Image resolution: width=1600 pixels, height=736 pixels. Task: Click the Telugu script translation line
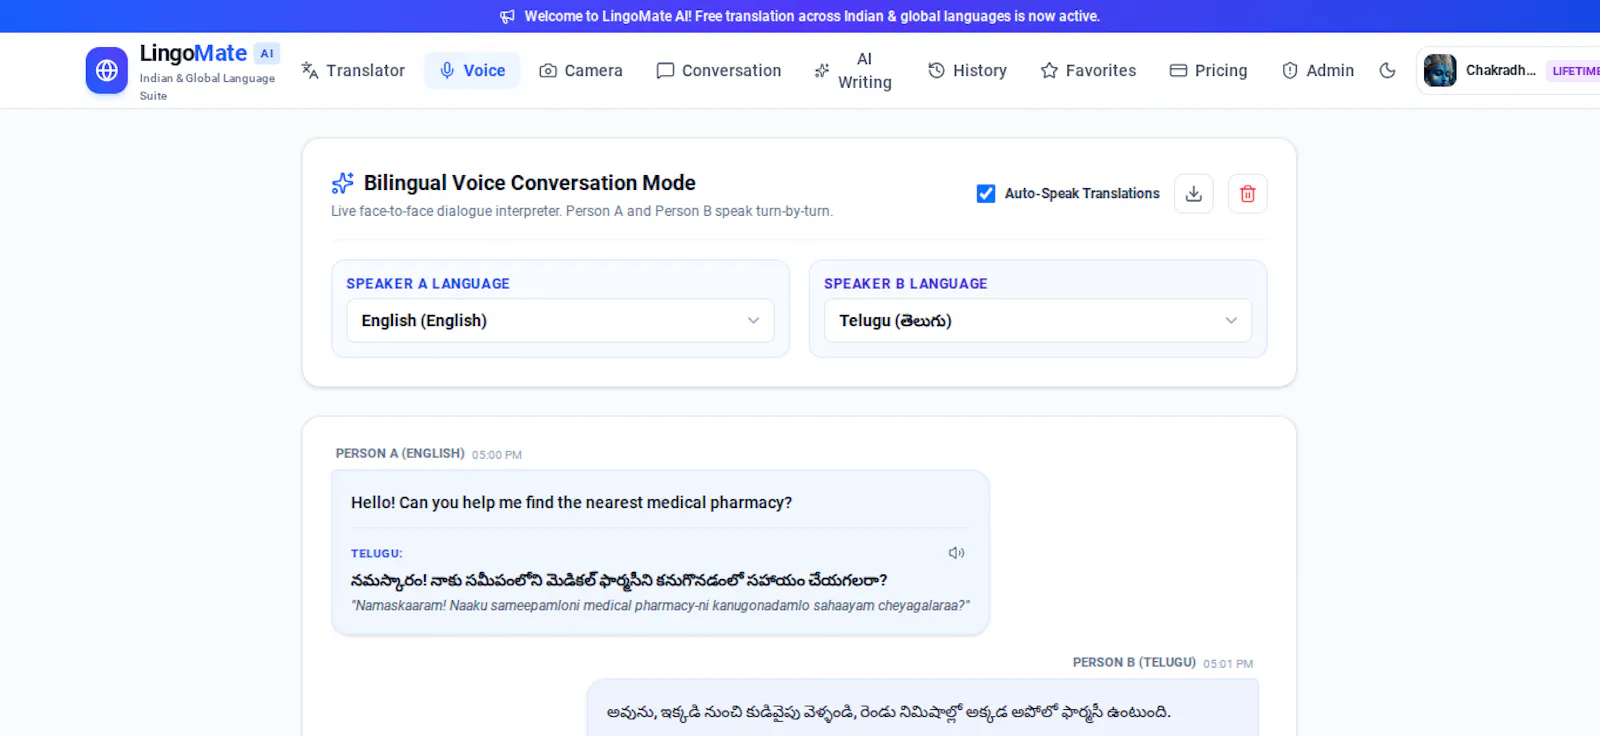coord(619,580)
